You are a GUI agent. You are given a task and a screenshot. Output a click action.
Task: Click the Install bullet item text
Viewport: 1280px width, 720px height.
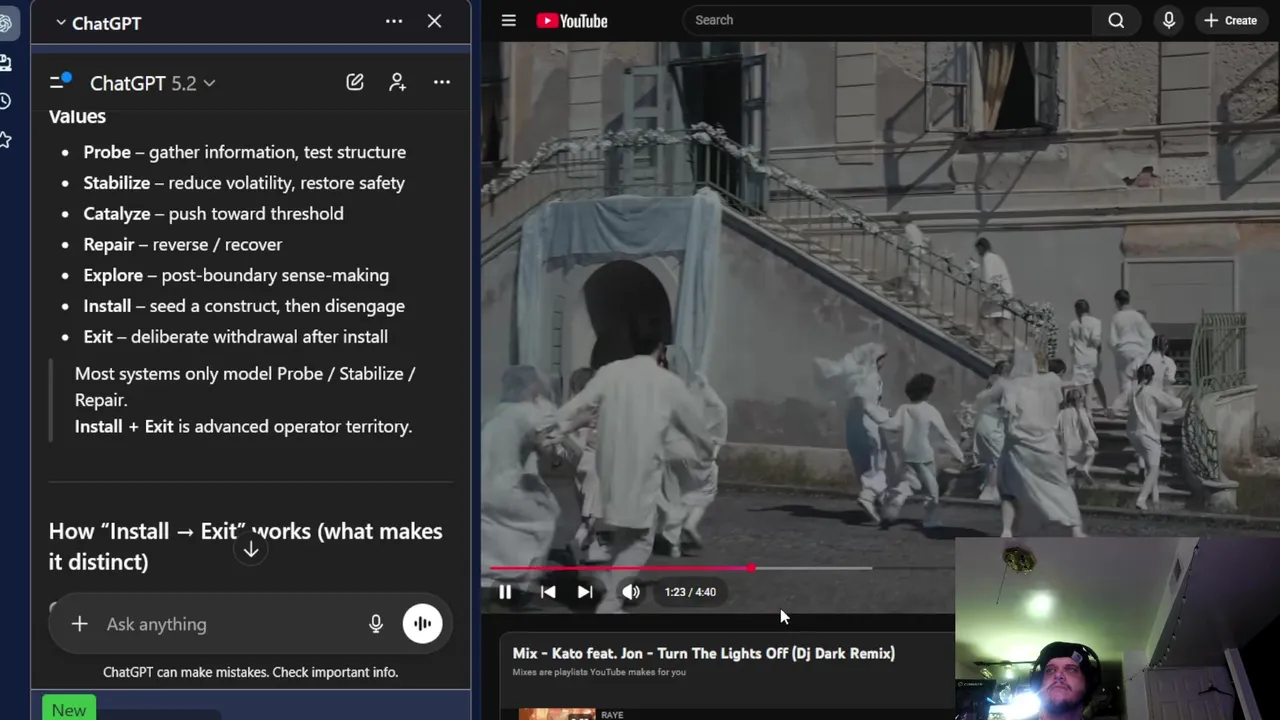tap(244, 306)
